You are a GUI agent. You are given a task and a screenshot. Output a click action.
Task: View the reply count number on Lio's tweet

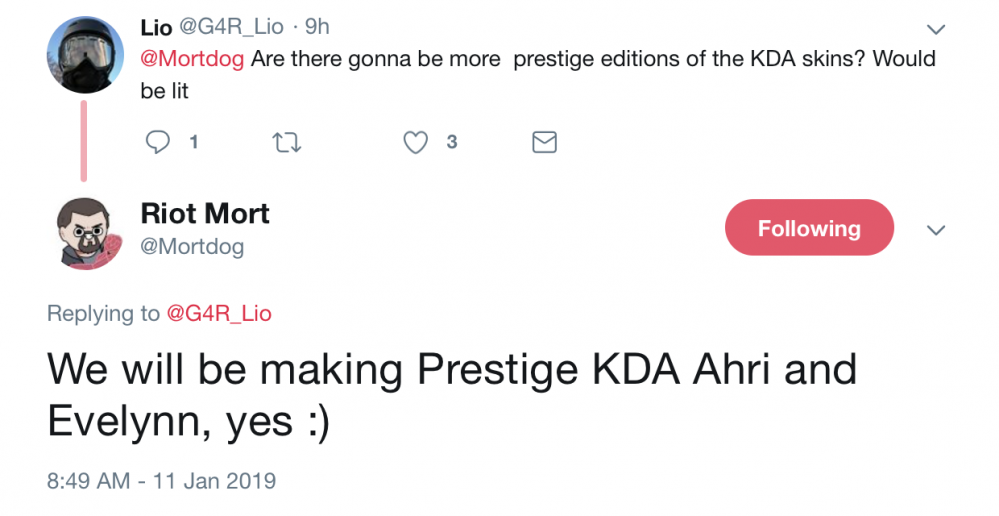194,142
